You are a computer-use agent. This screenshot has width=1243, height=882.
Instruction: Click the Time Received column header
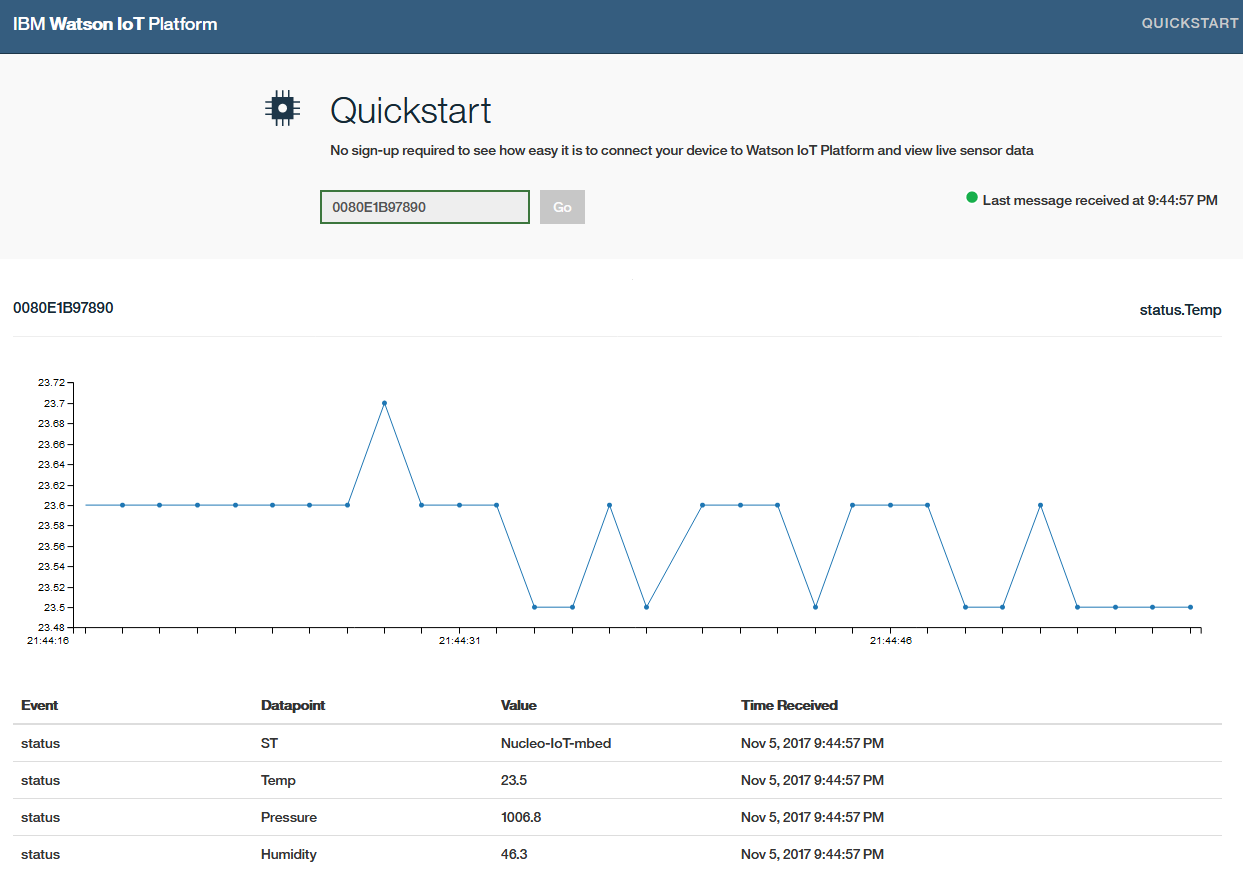click(789, 705)
